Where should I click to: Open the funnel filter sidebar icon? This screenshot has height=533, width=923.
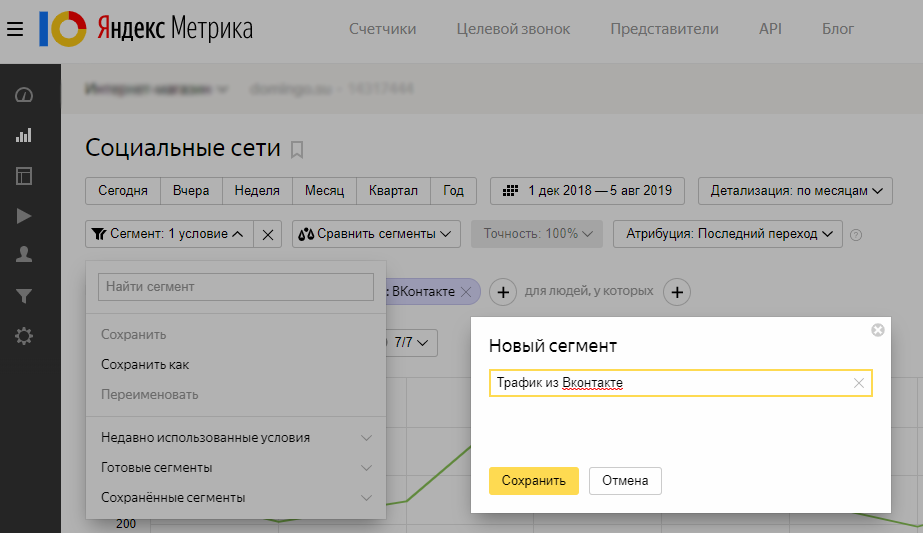24,295
